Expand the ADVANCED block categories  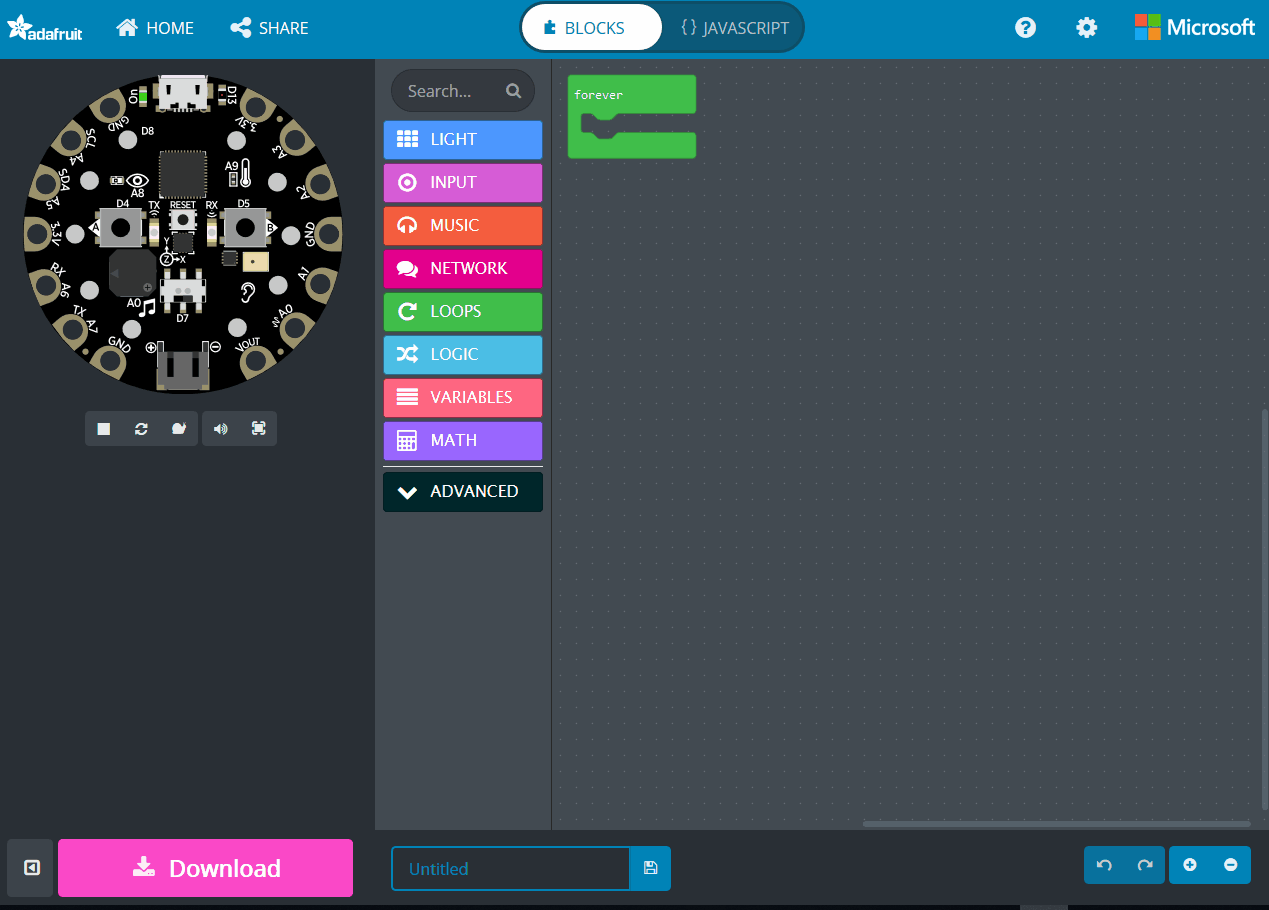[463, 492]
